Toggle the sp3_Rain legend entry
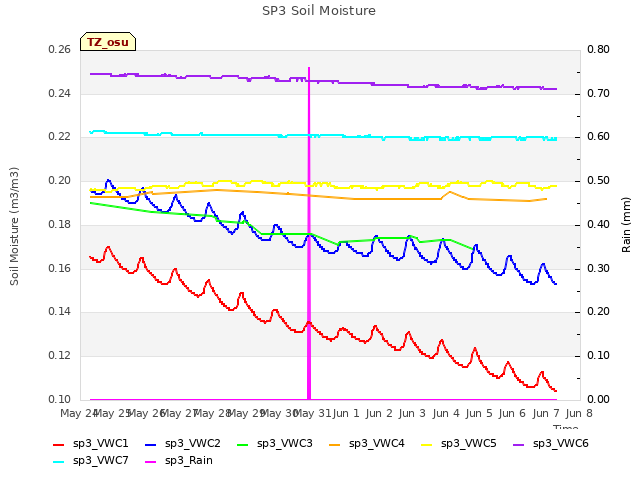The width and height of the screenshot is (640, 480). [x=179, y=461]
